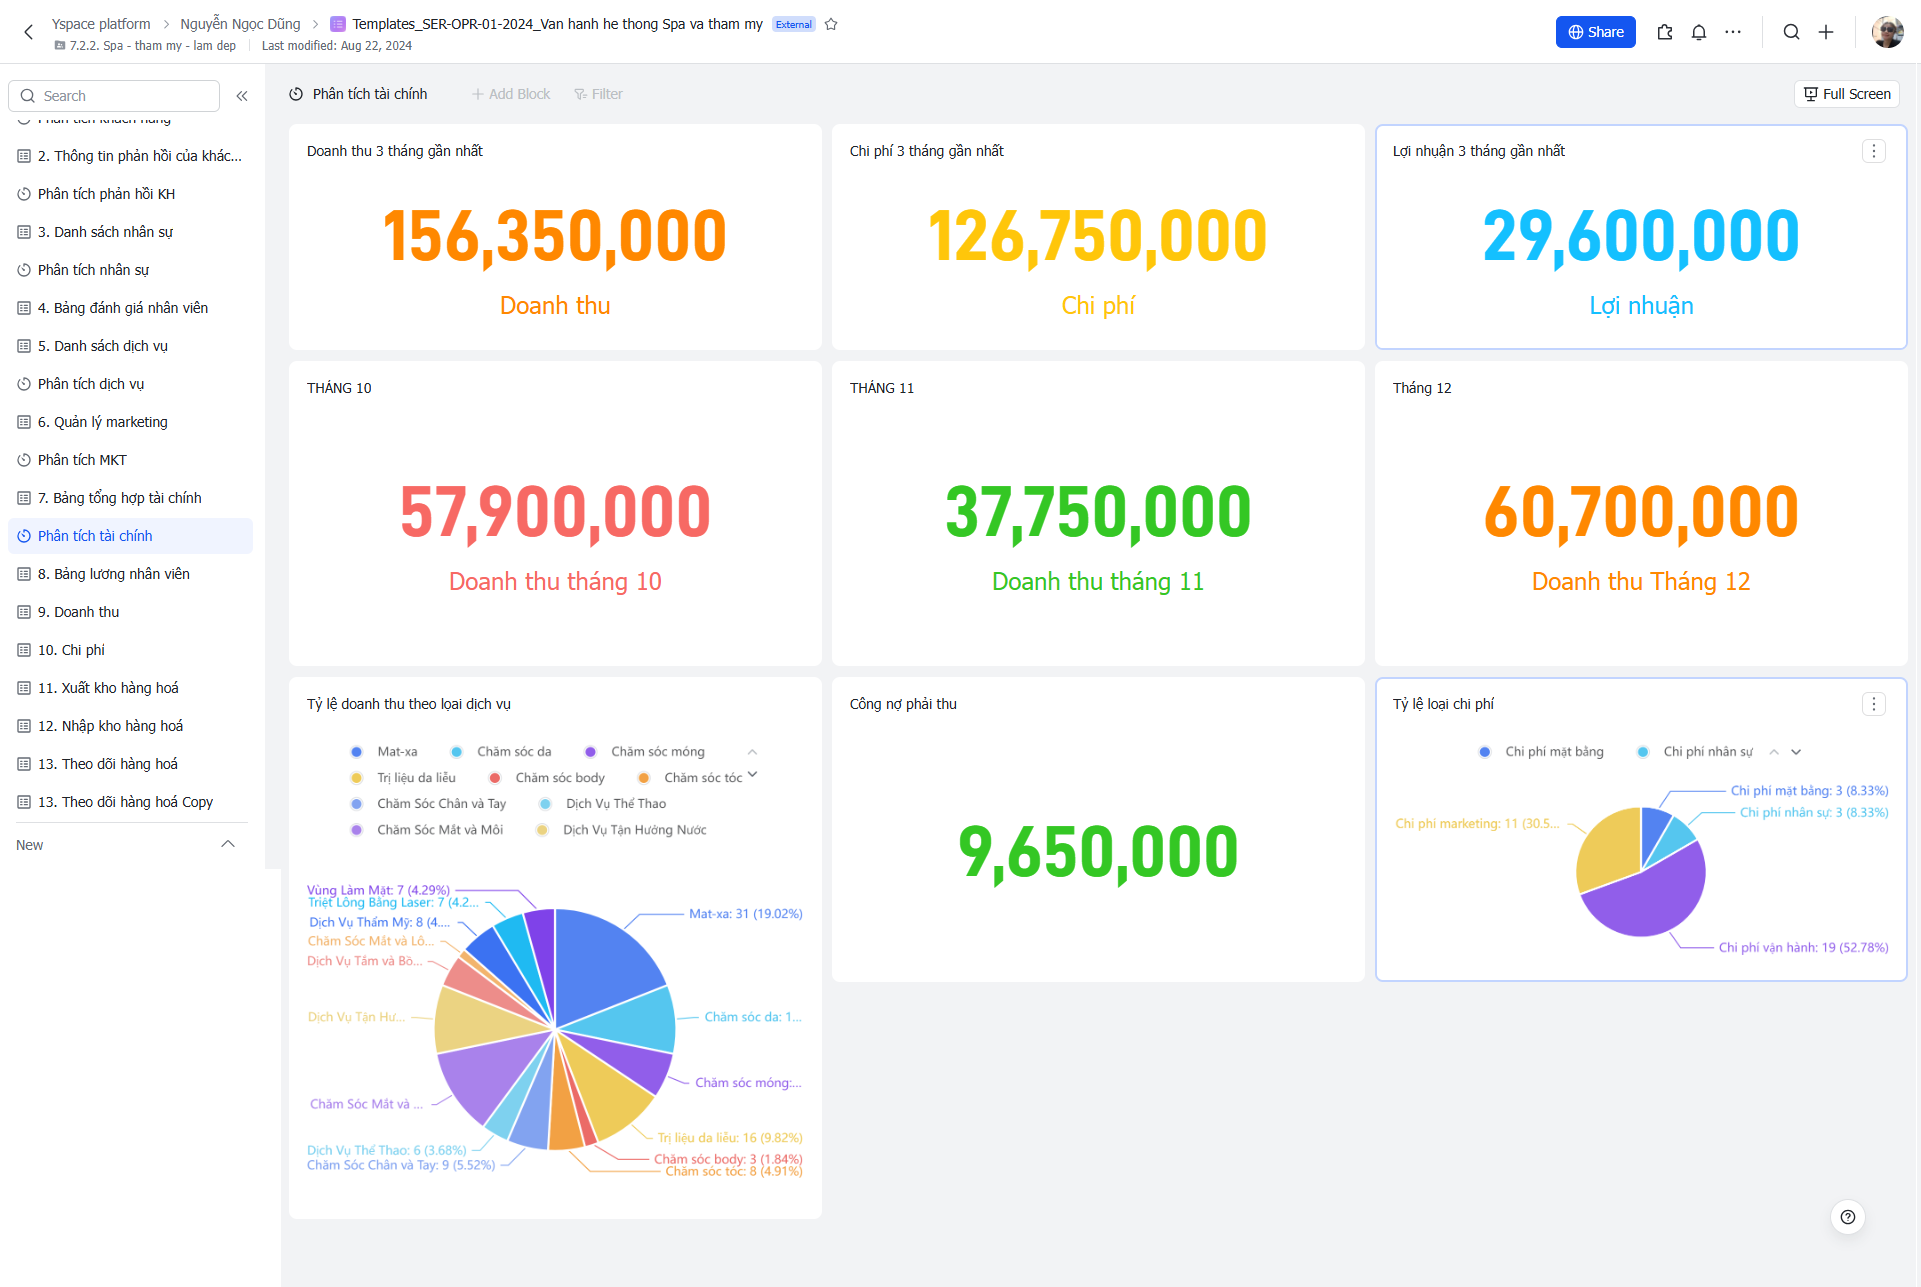Open Nguyễn Ngọc Dũng breadcrumb
This screenshot has height=1287, width=1921.
tap(240, 24)
